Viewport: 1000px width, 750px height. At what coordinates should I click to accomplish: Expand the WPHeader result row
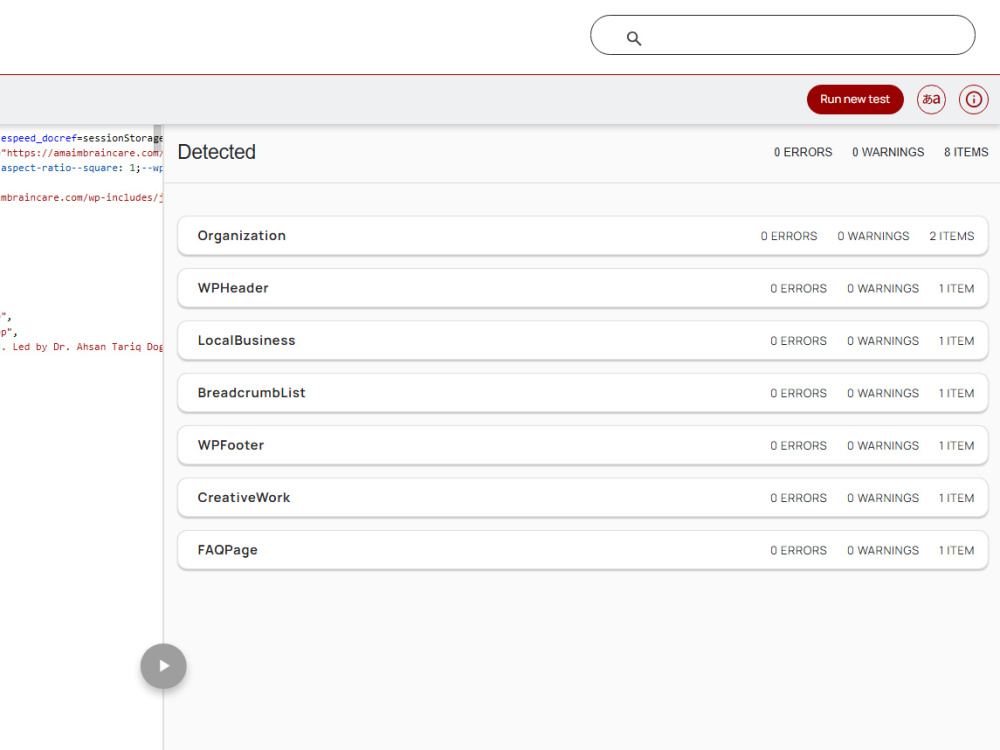click(x=582, y=288)
